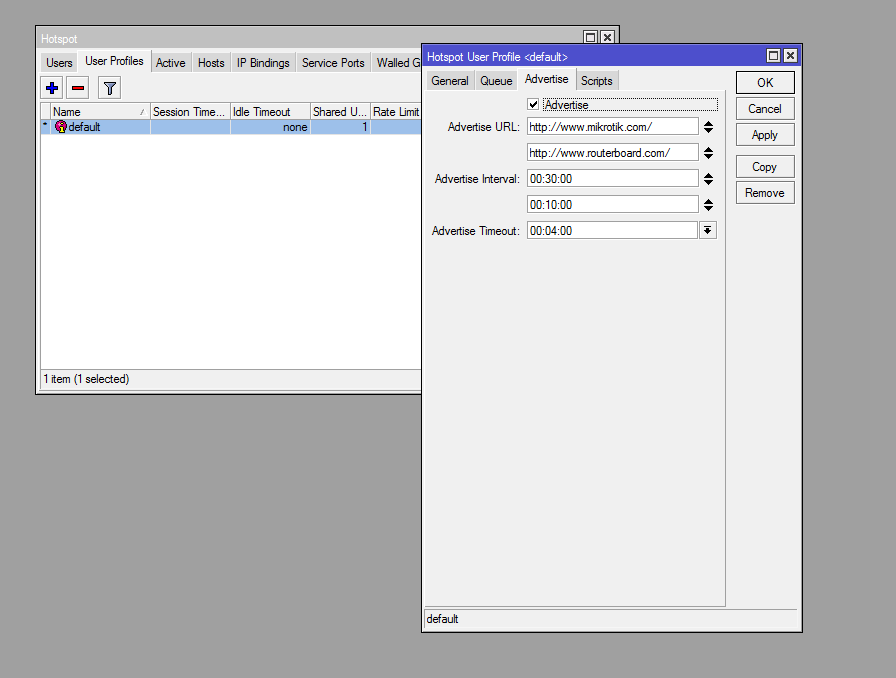Screen dimensions: 896x678
Task: Open Walled Garden tab in Hotspot window
Action: (397, 63)
